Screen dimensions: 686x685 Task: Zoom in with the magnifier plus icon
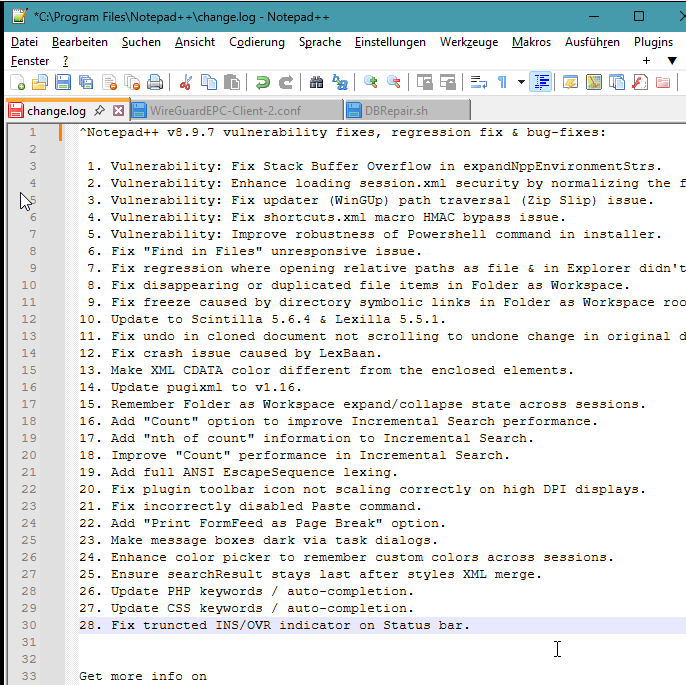pos(371,82)
